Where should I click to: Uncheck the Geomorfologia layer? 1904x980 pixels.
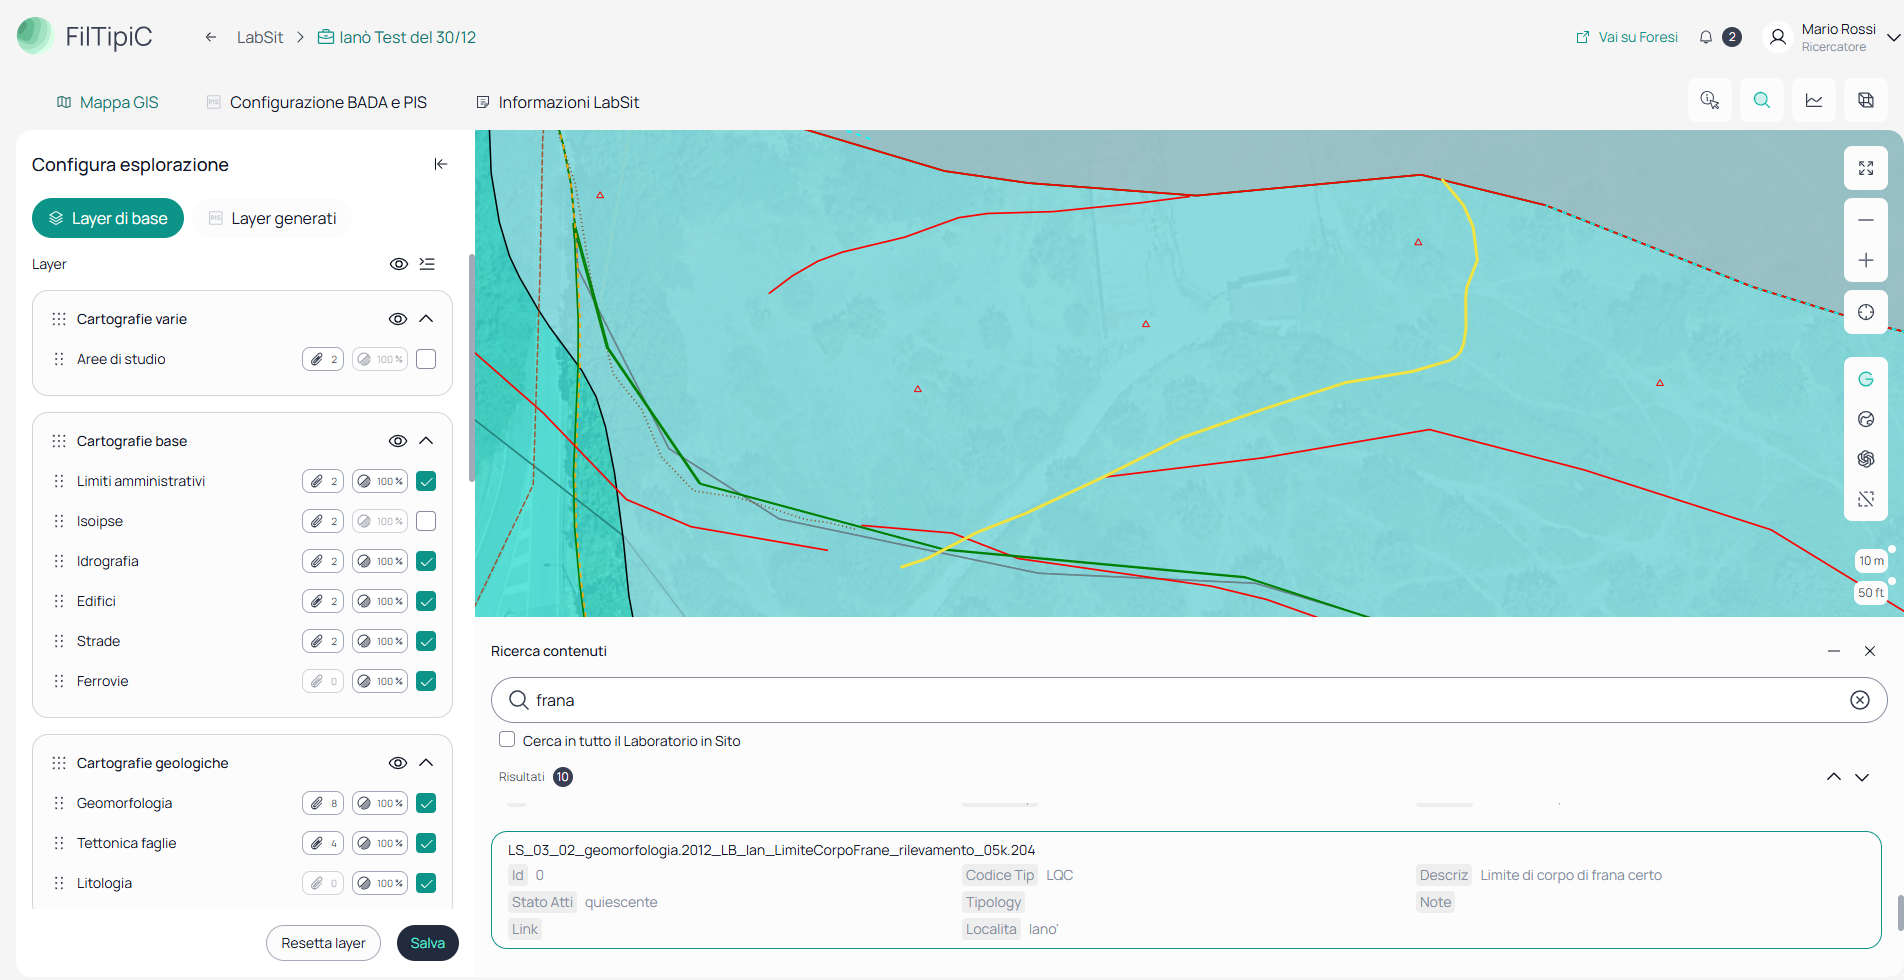click(426, 803)
